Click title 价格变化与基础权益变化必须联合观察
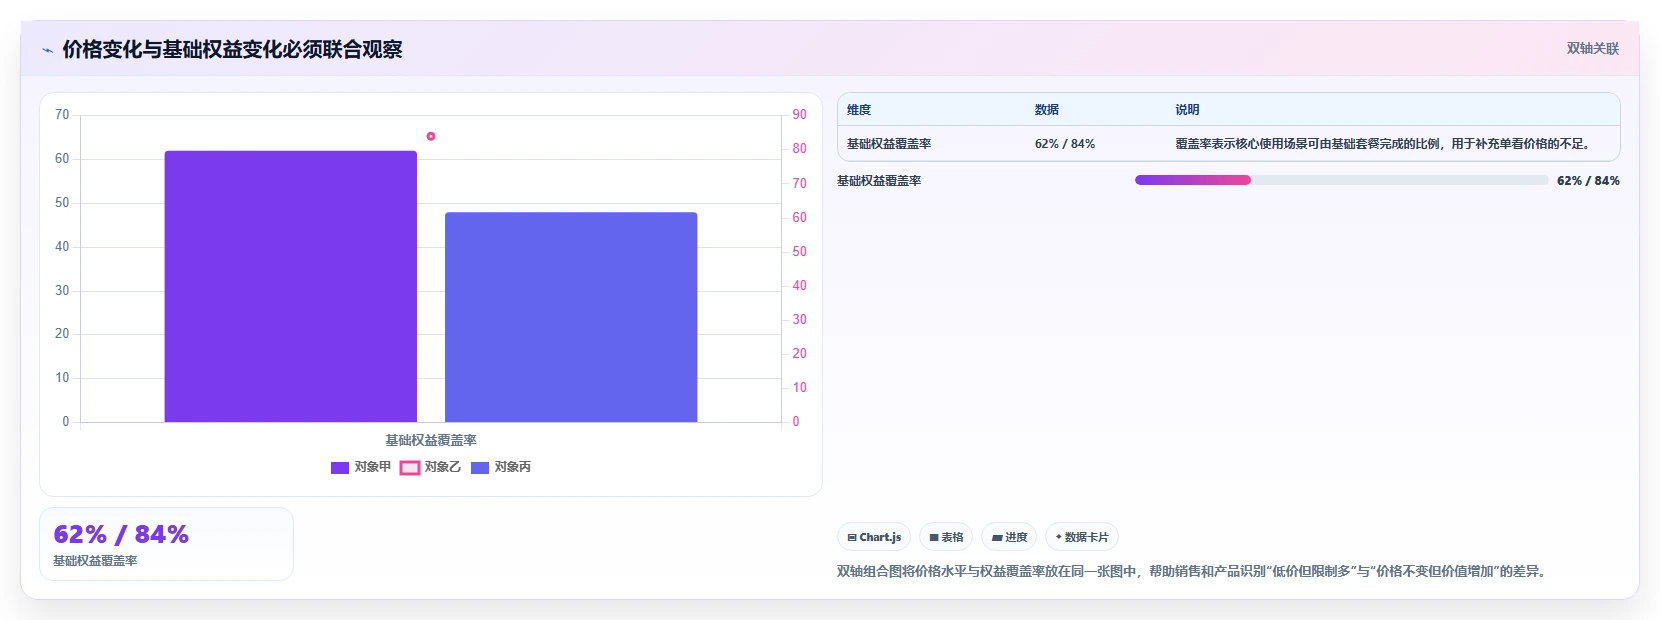Image resolution: width=1660 pixels, height=620 pixels. click(232, 49)
